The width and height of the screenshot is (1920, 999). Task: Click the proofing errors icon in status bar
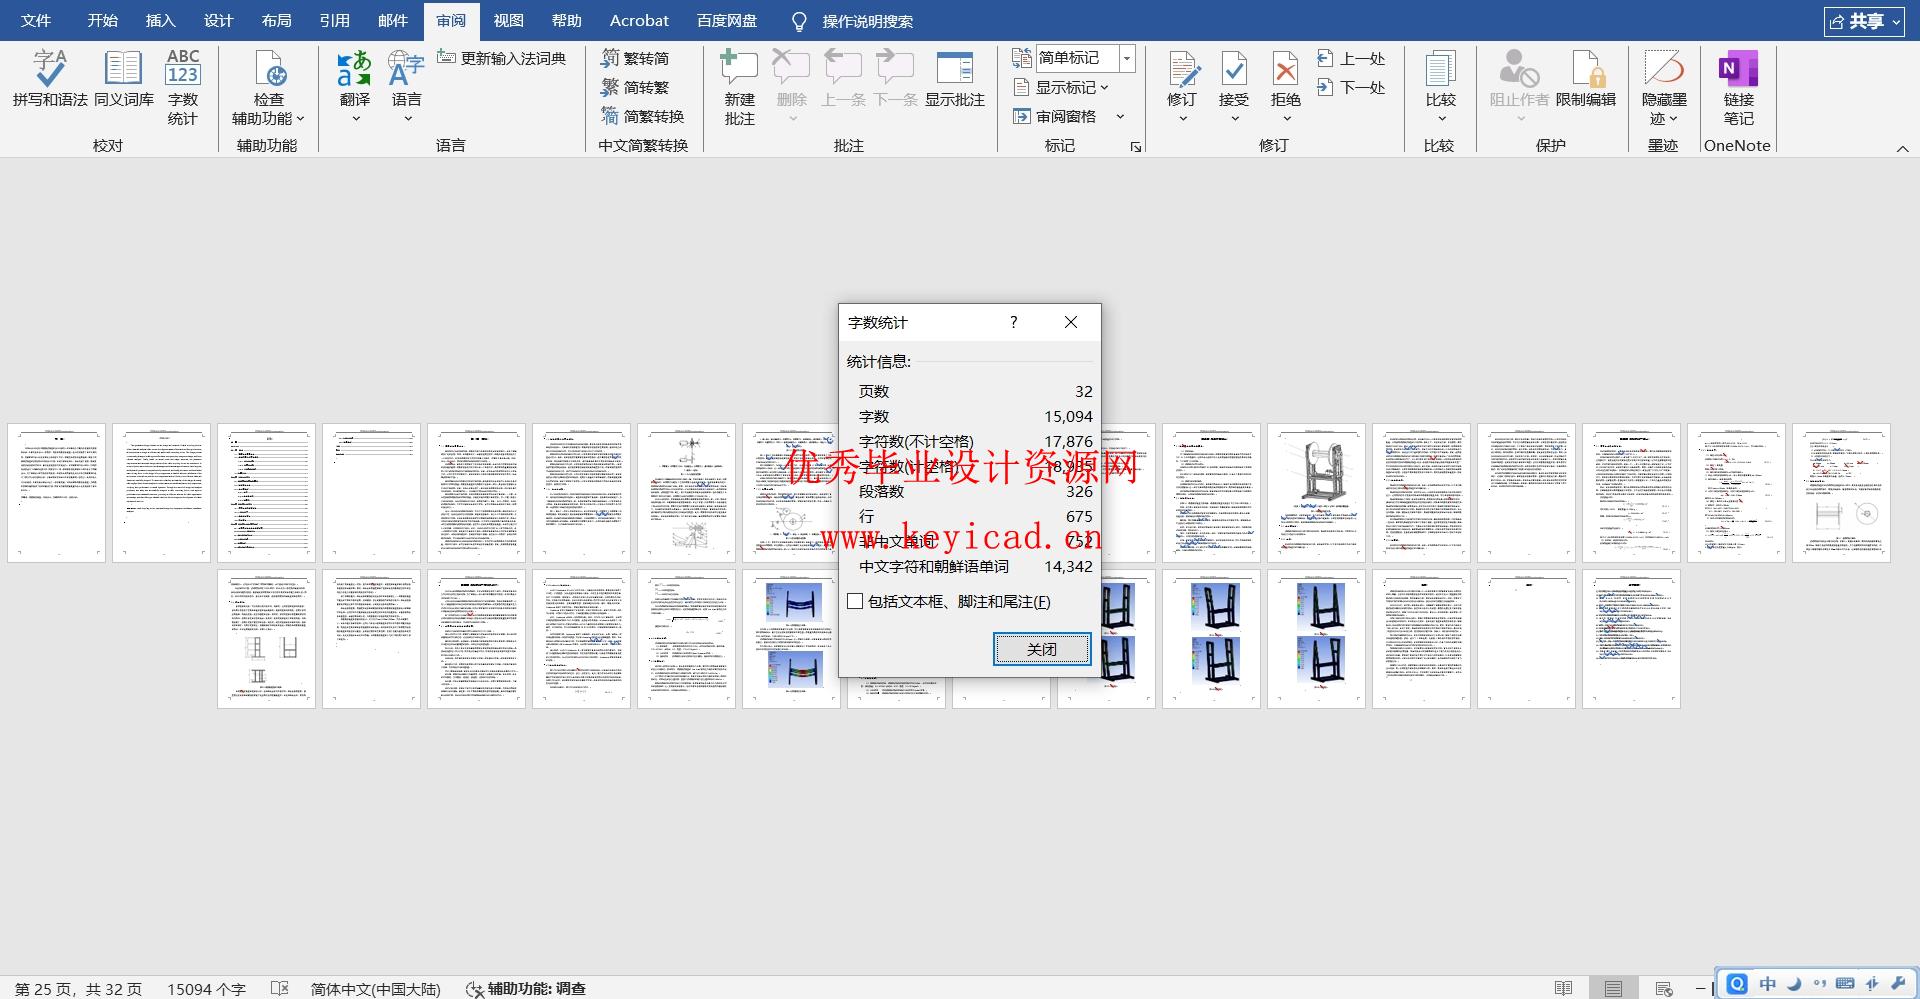pos(279,988)
